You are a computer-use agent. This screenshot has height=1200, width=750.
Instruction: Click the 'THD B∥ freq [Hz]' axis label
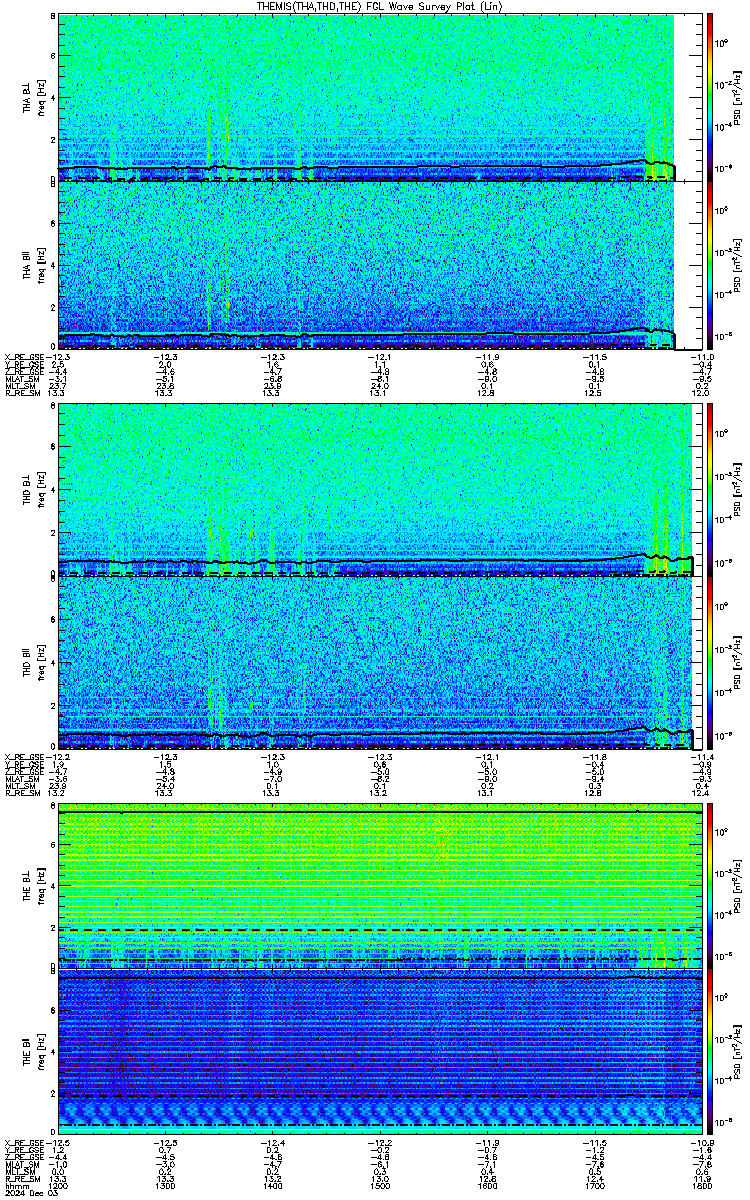coord(33,662)
